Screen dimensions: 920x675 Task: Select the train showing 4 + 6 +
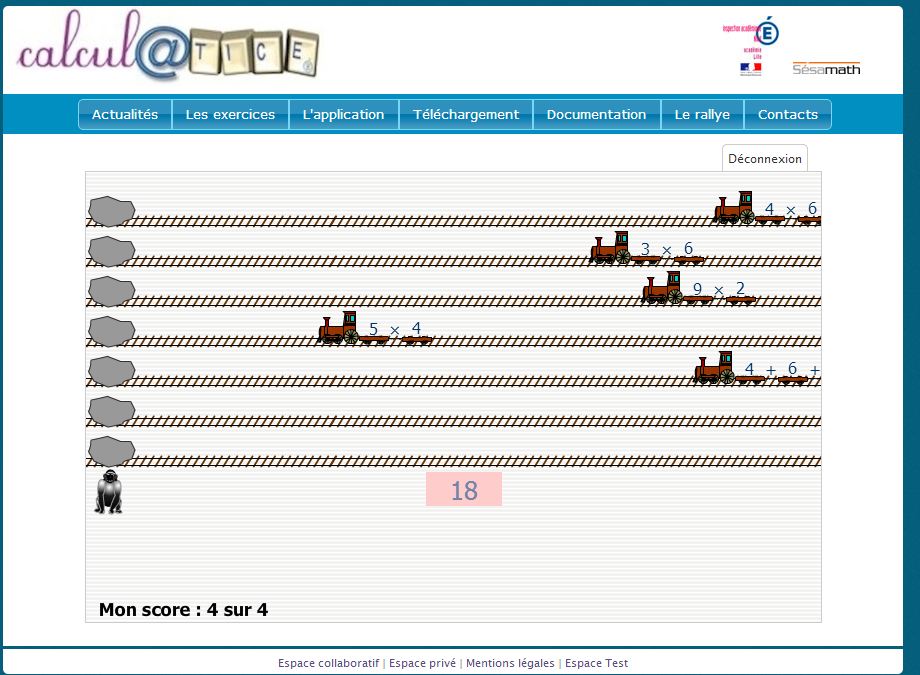click(x=756, y=370)
